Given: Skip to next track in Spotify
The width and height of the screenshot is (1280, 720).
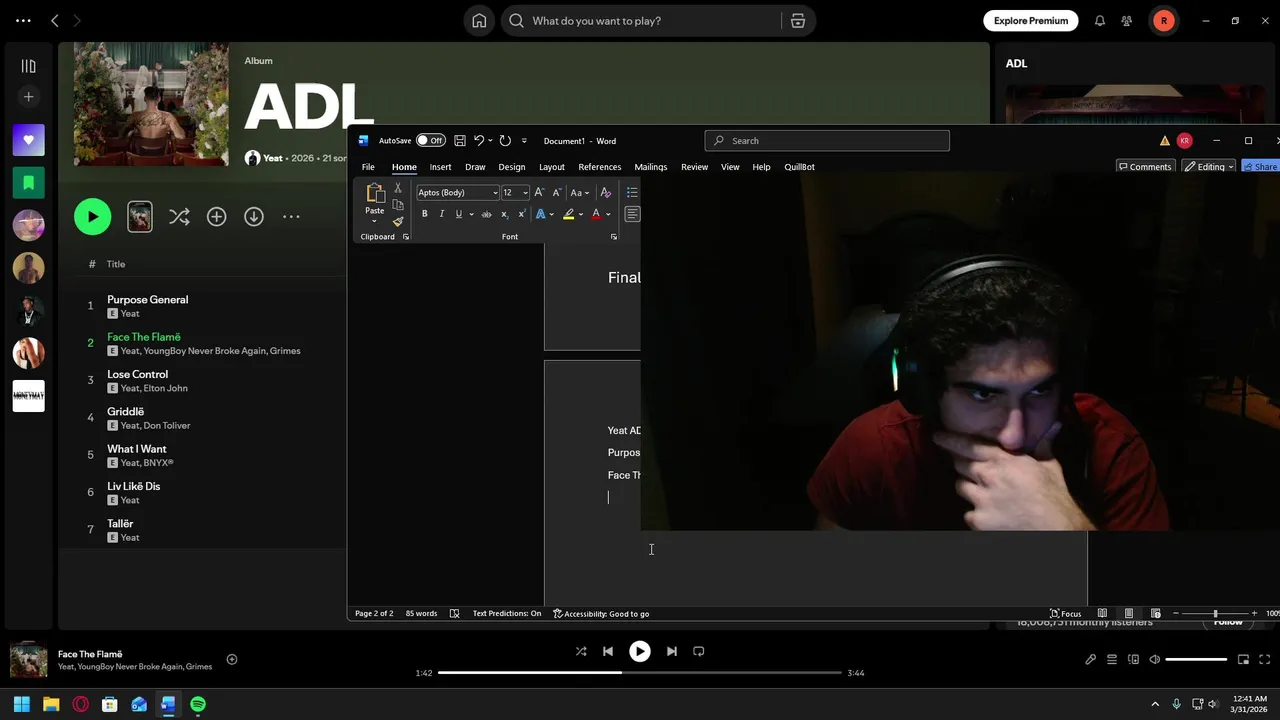Looking at the screenshot, I should (x=672, y=651).
